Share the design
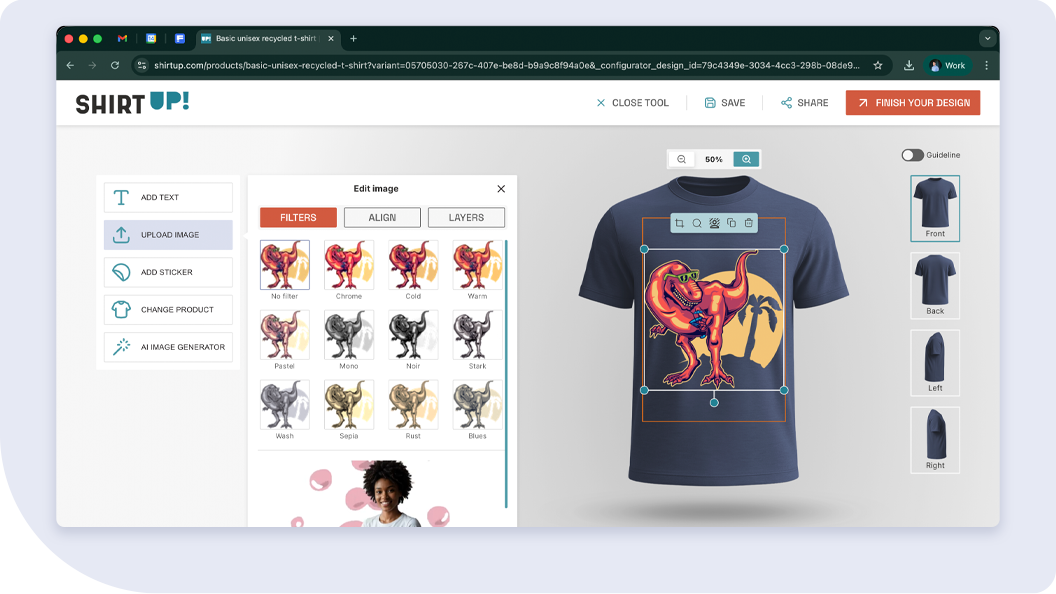This screenshot has height=594, width=1056. 804,103
